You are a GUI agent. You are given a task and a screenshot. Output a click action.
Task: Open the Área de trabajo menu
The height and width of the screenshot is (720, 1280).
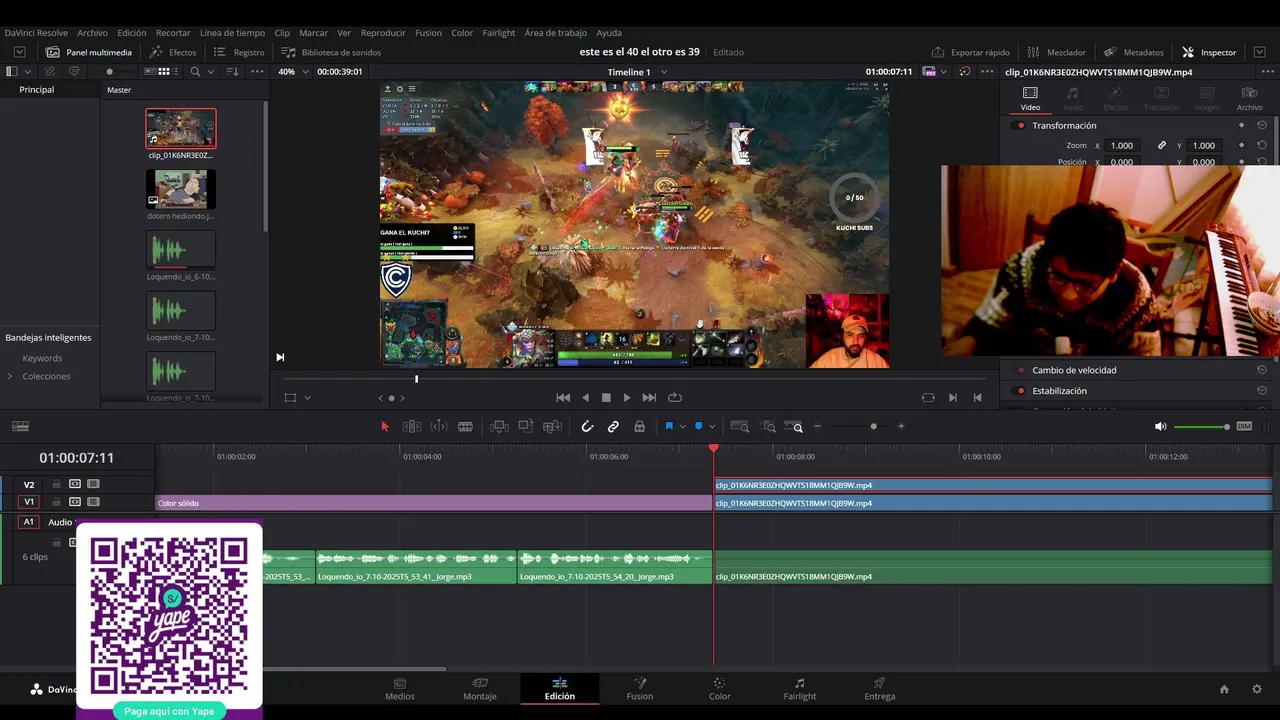[555, 33]
